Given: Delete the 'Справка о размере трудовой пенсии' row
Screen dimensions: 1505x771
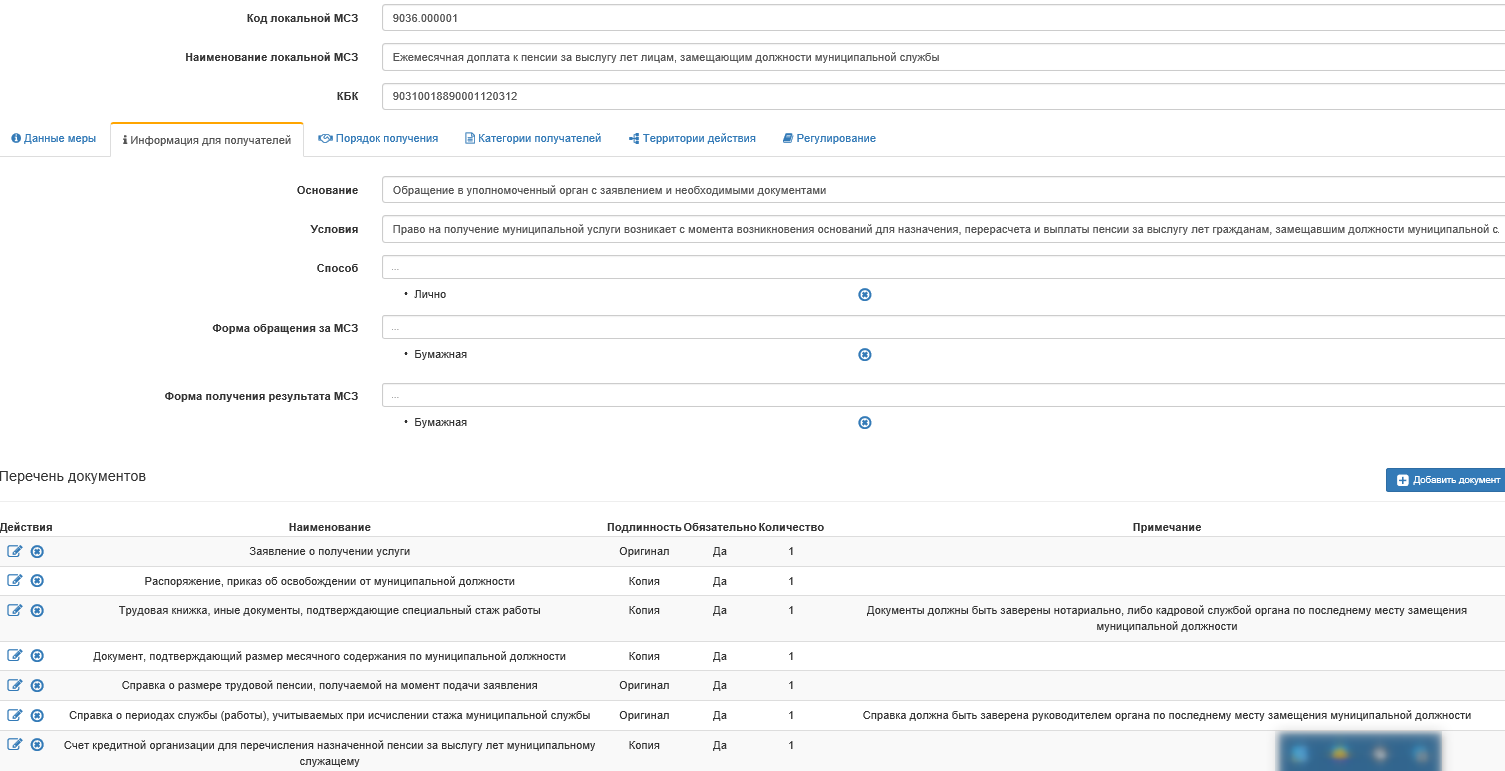Looking at the screenshot, I should [x=37, y=685].
